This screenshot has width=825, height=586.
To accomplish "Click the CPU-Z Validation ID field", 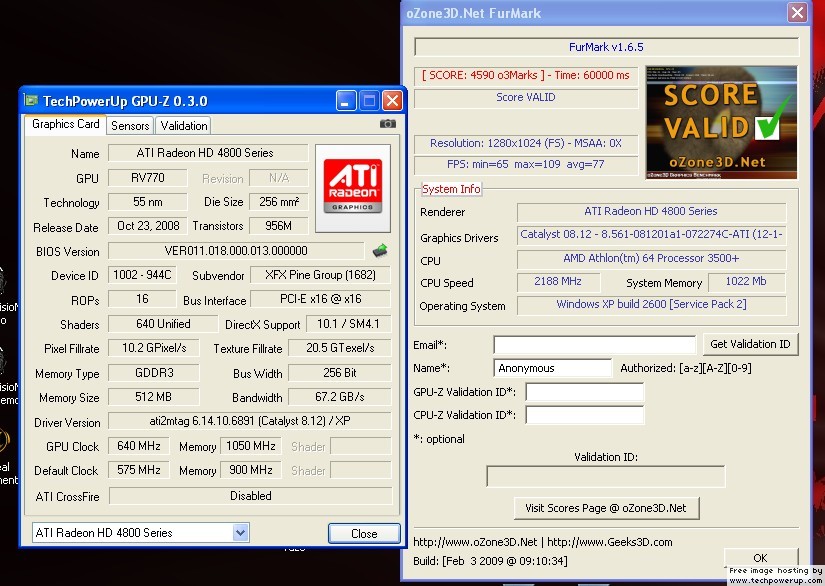I will [585, 415].
